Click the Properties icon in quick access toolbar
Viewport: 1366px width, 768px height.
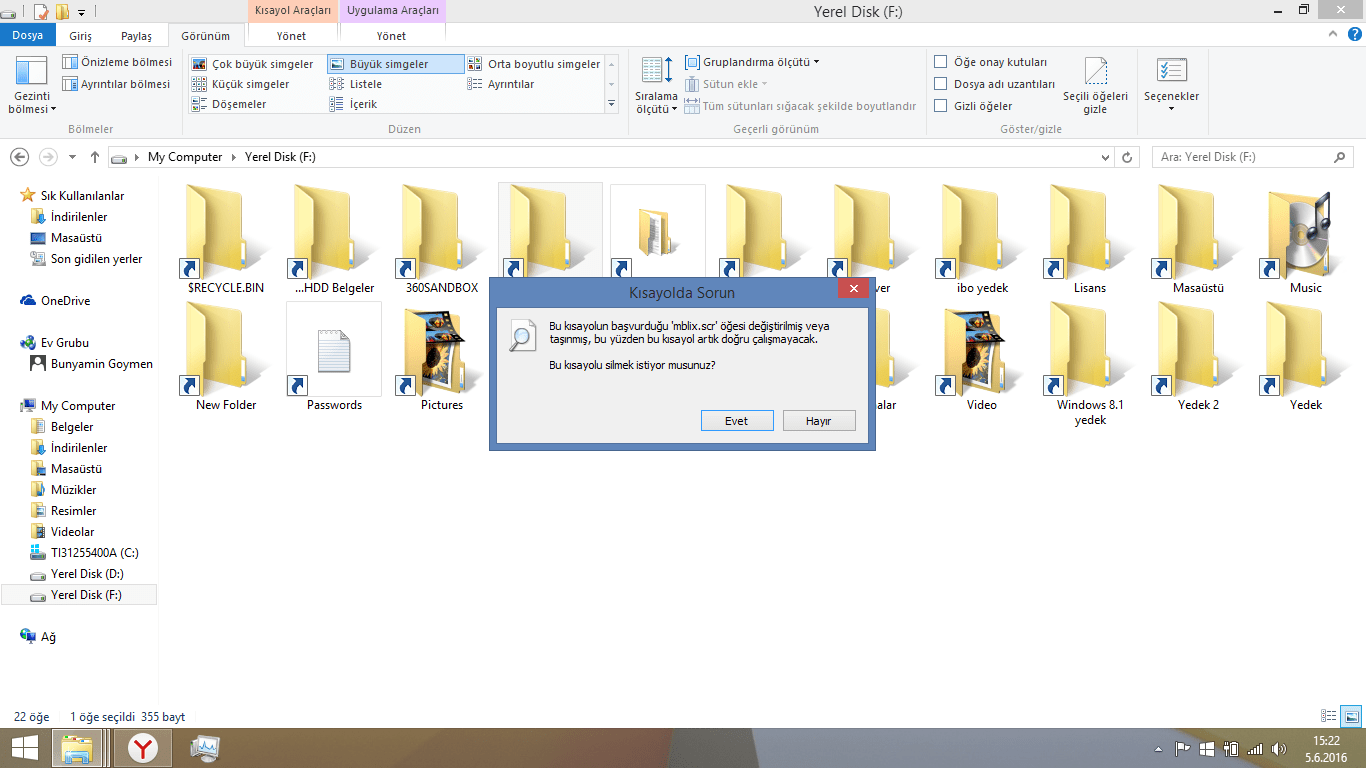coord(41,12)
